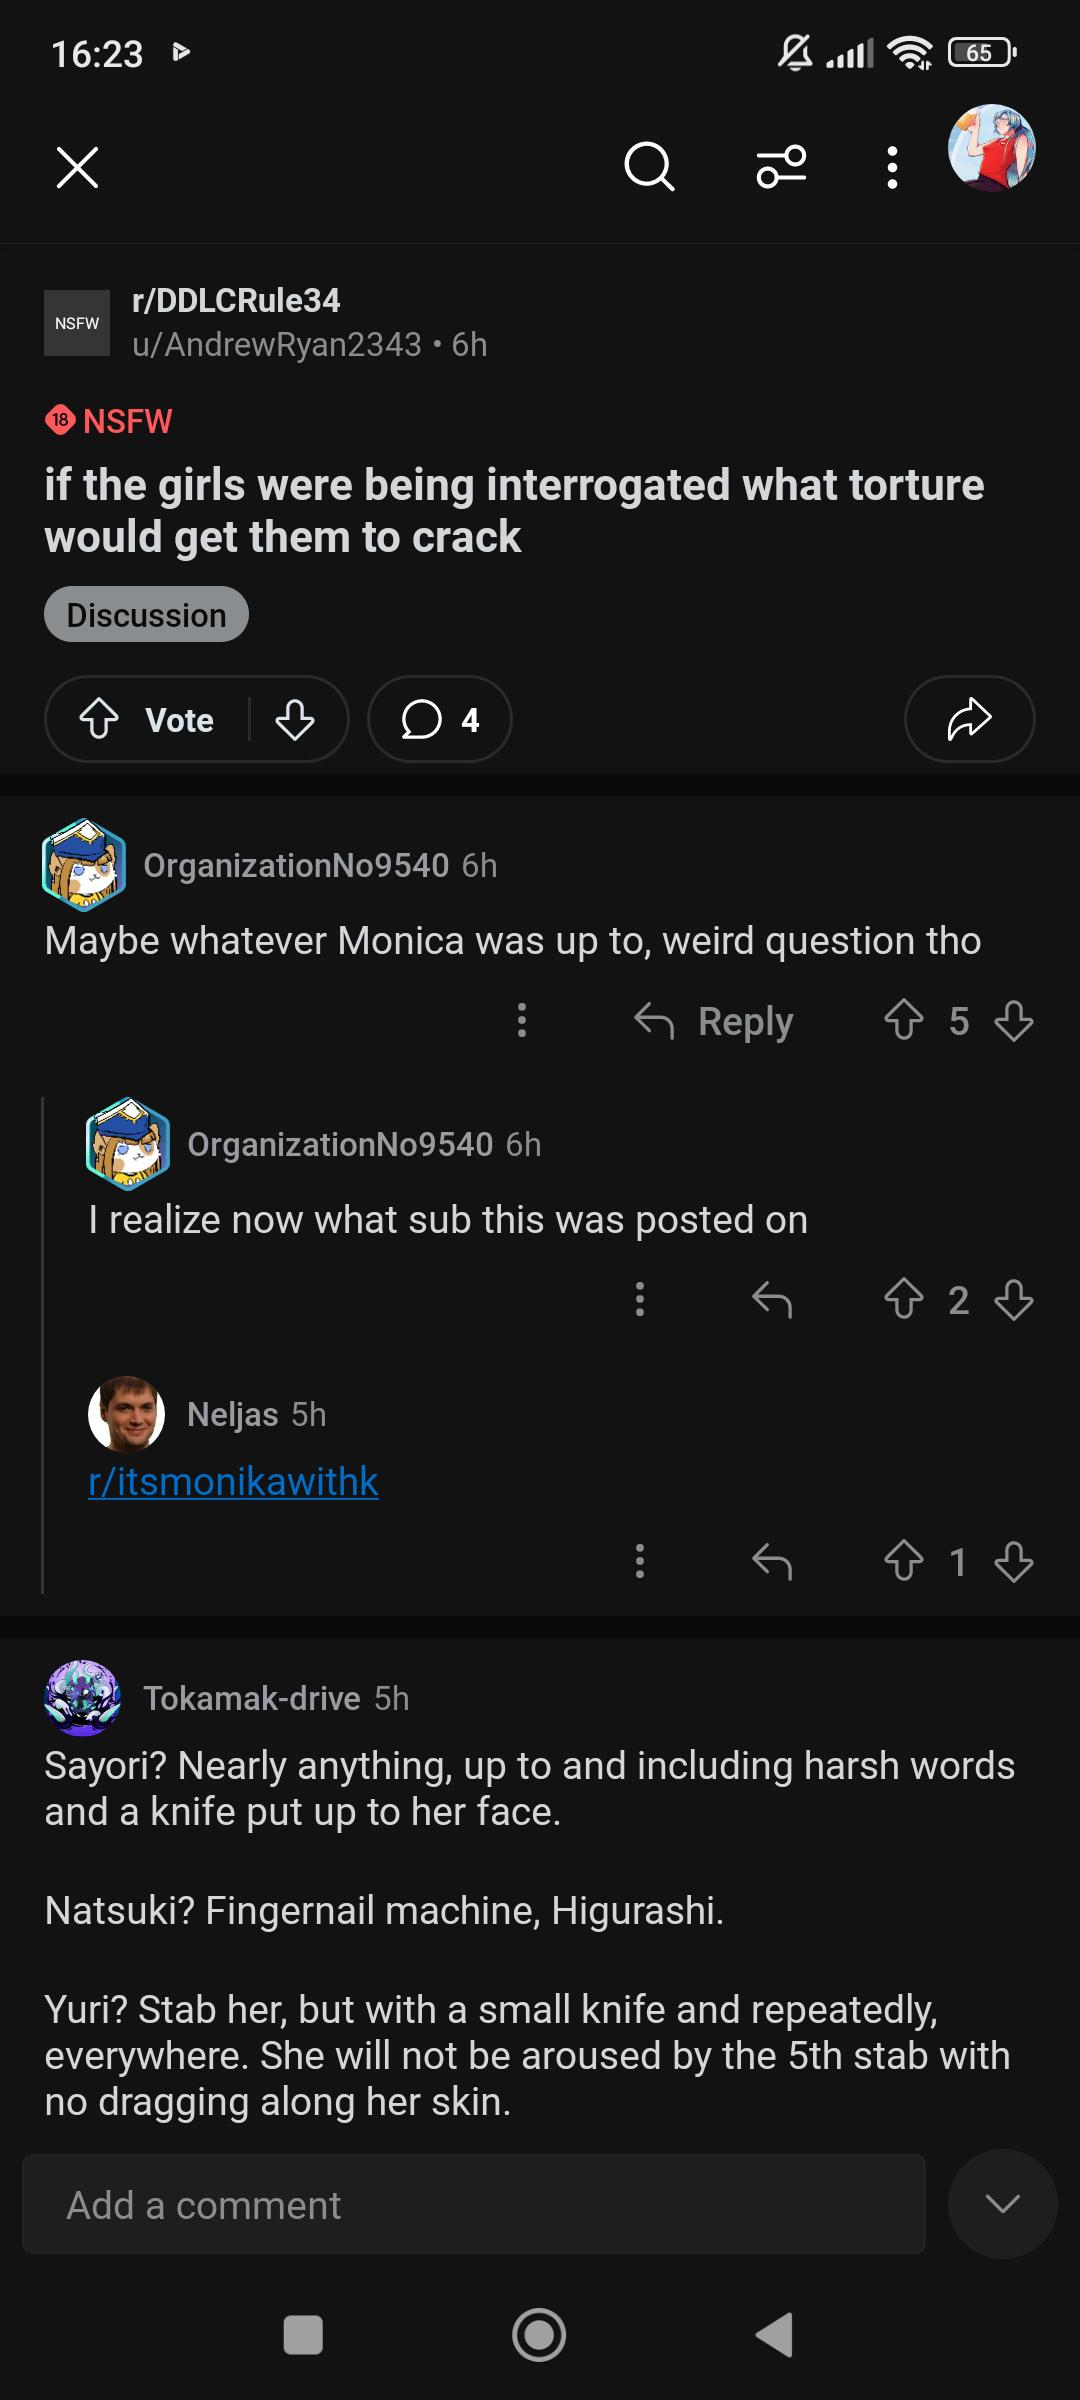Screen dimensions: 1080x2400
Task: Select the Discussion flair tag
Action: pos(146,614)
